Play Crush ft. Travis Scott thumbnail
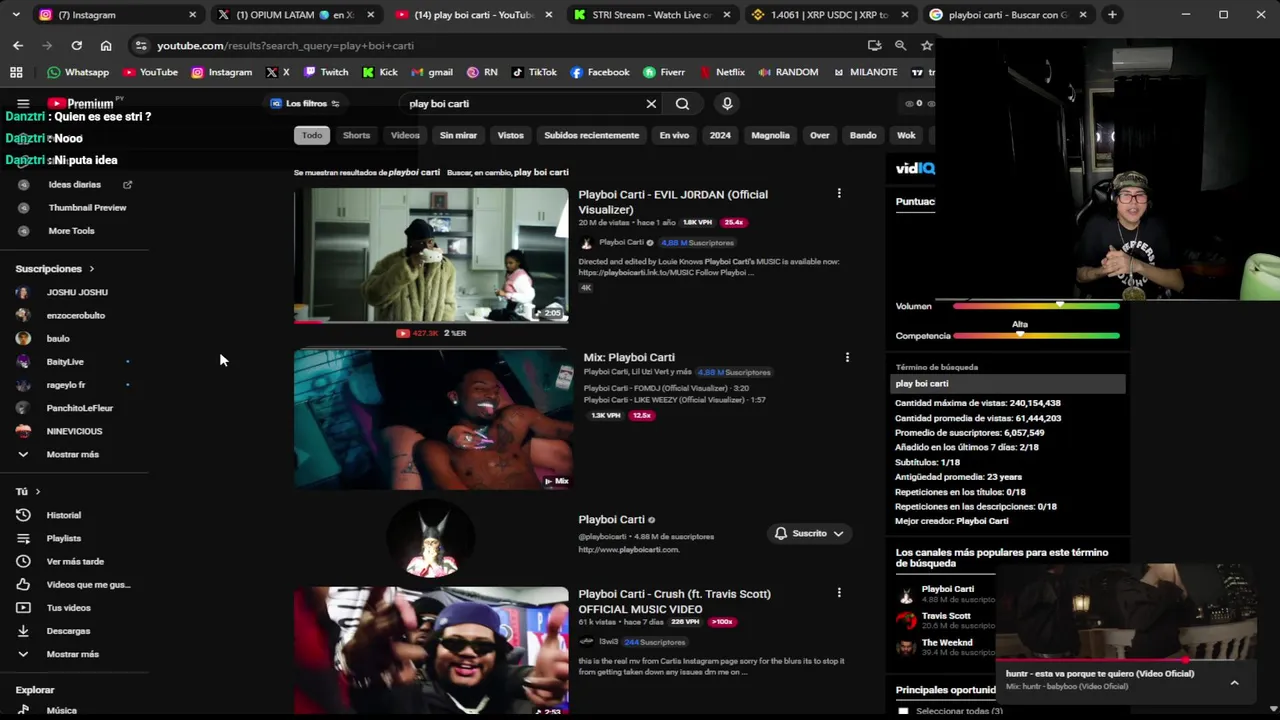This screenshot has width=1280, height=720. [431, 652]
